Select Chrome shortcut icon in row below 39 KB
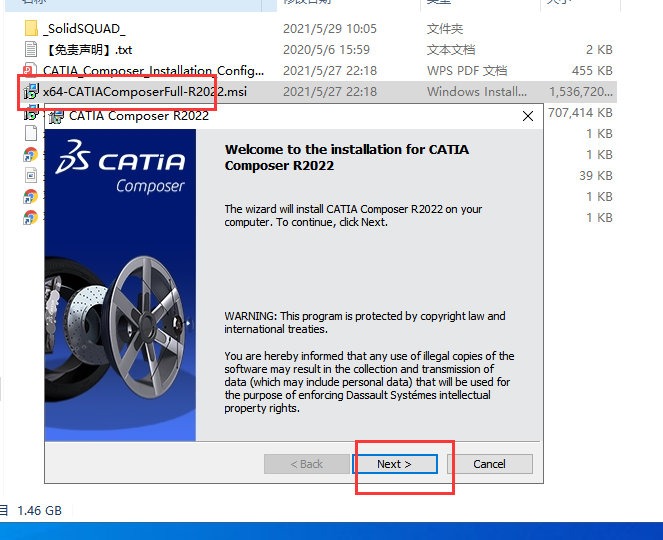The height and width of the screenshot is (540, 663). point(30,197)
